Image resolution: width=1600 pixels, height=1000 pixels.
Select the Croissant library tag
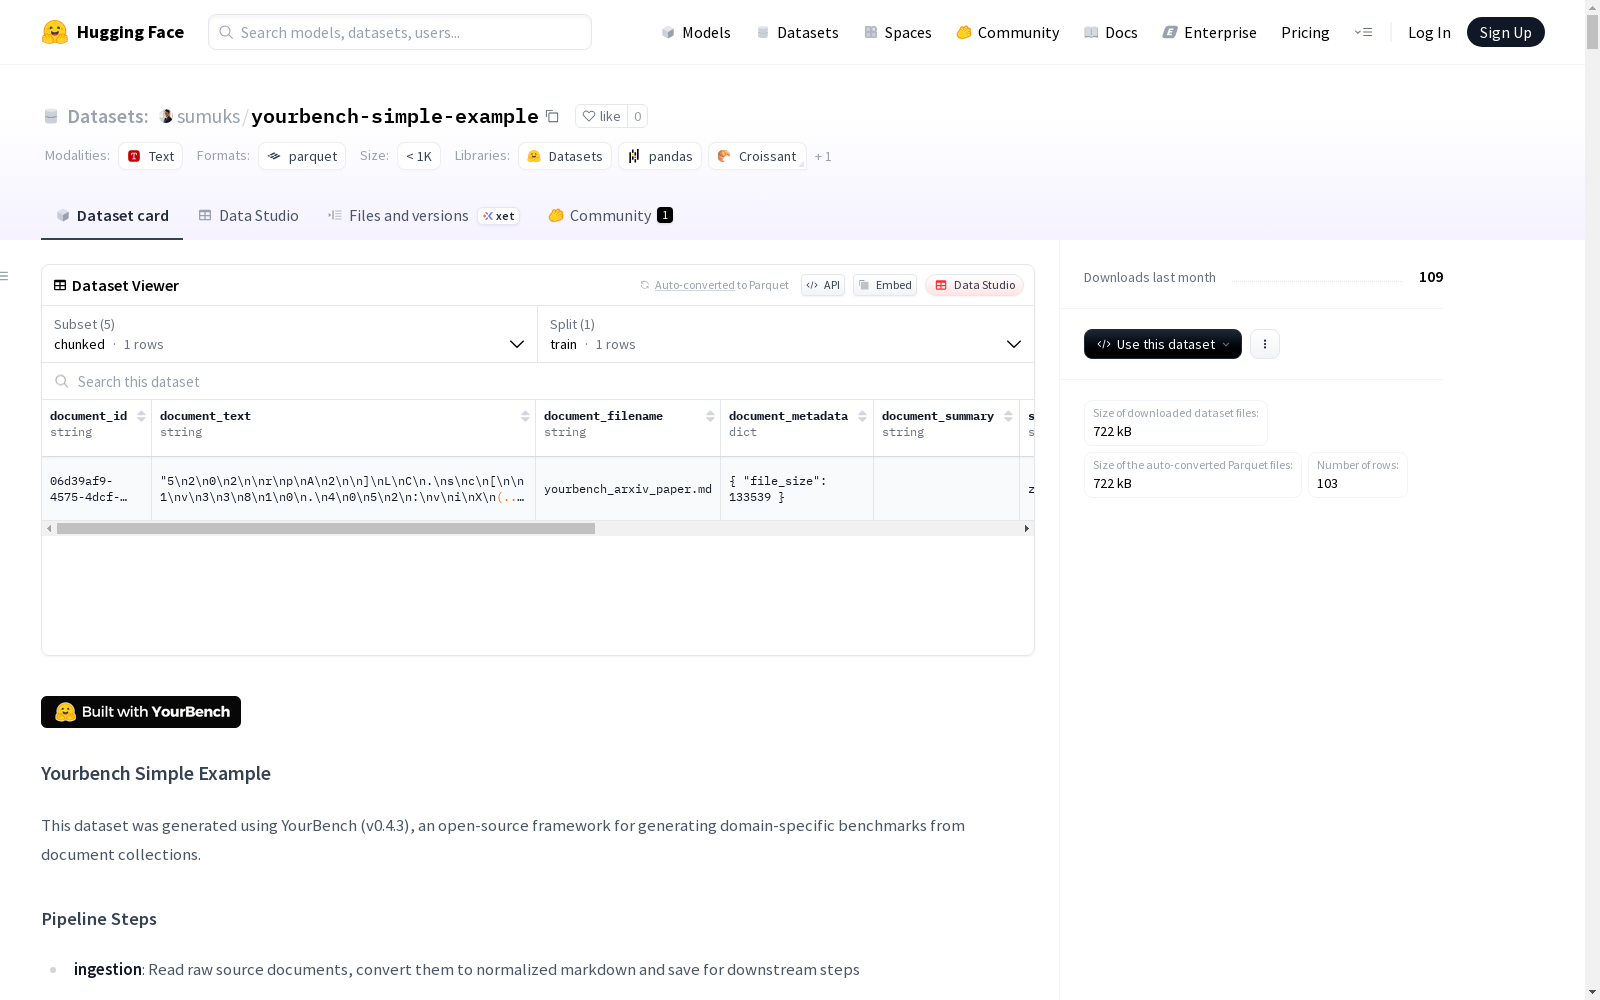coord(757,156)
